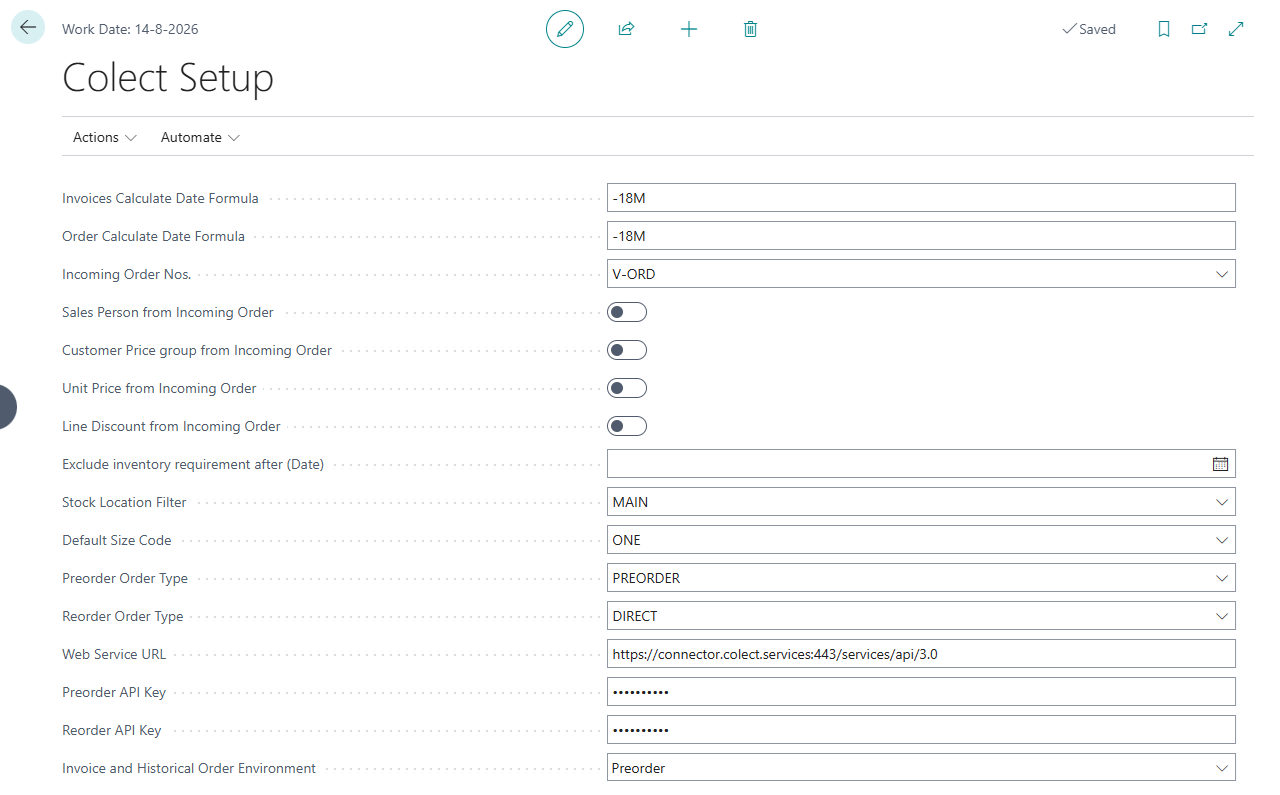The width and height of the screenshot is (1280, 795).
Task: Click the trash delete icon
Action: point(751,29)
